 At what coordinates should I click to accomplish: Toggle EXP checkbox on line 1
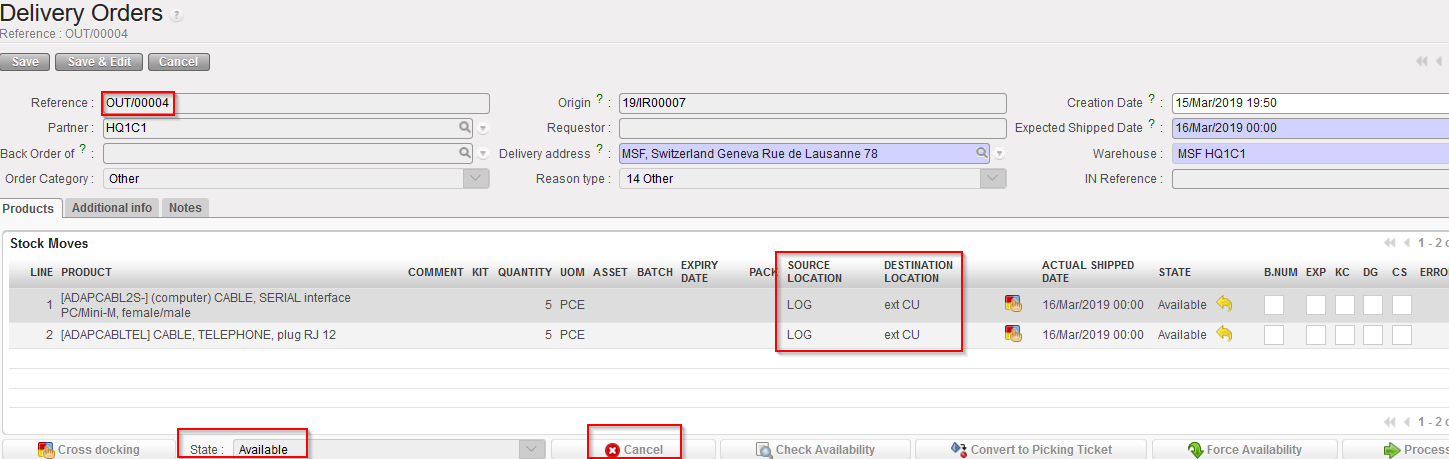[1316, 305]
